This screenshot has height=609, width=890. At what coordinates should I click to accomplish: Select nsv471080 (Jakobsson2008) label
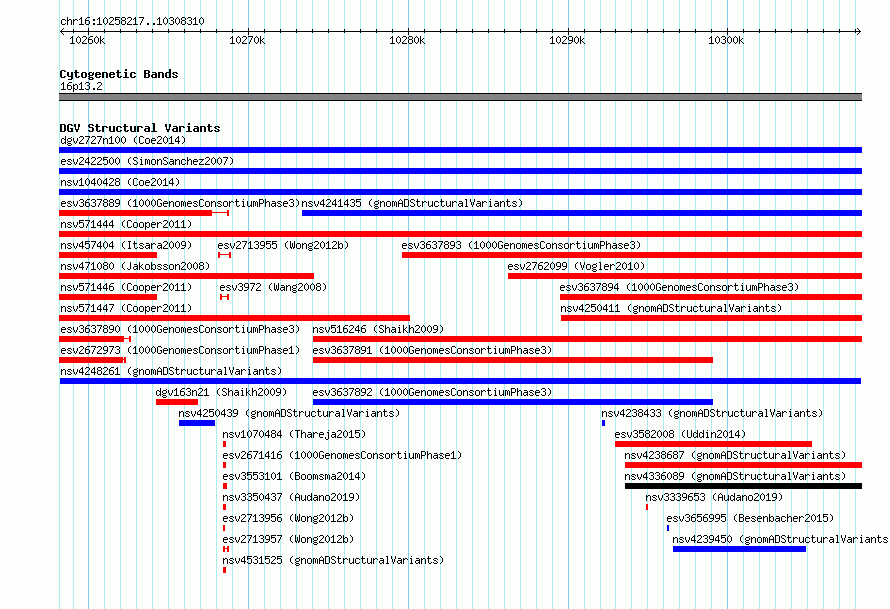tap(135, 266)
